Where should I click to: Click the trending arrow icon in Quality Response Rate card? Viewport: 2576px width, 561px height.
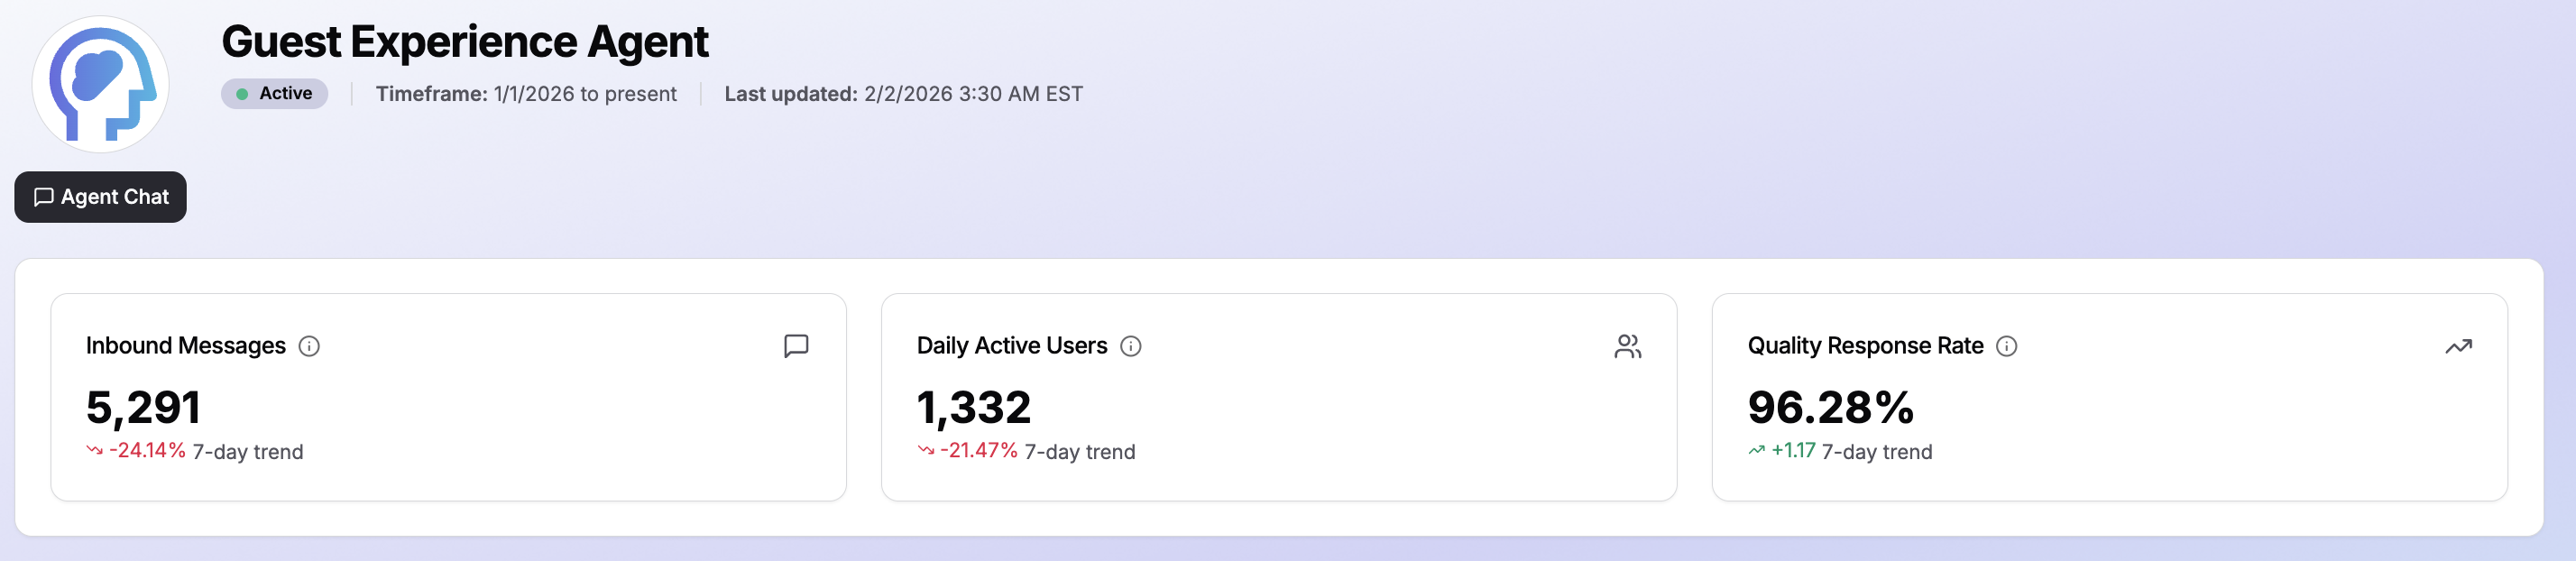click(2458, 346)
